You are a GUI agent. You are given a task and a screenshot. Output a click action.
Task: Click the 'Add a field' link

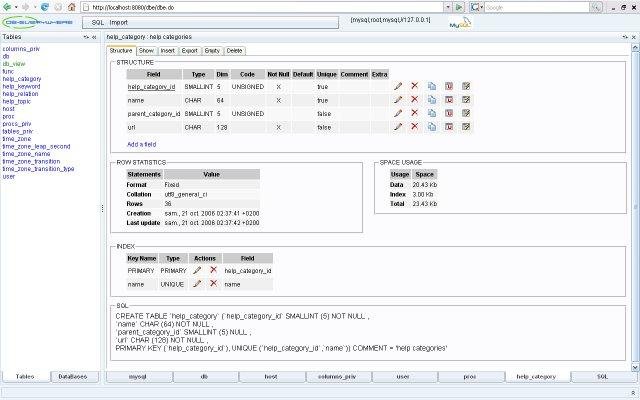(141, 144)
